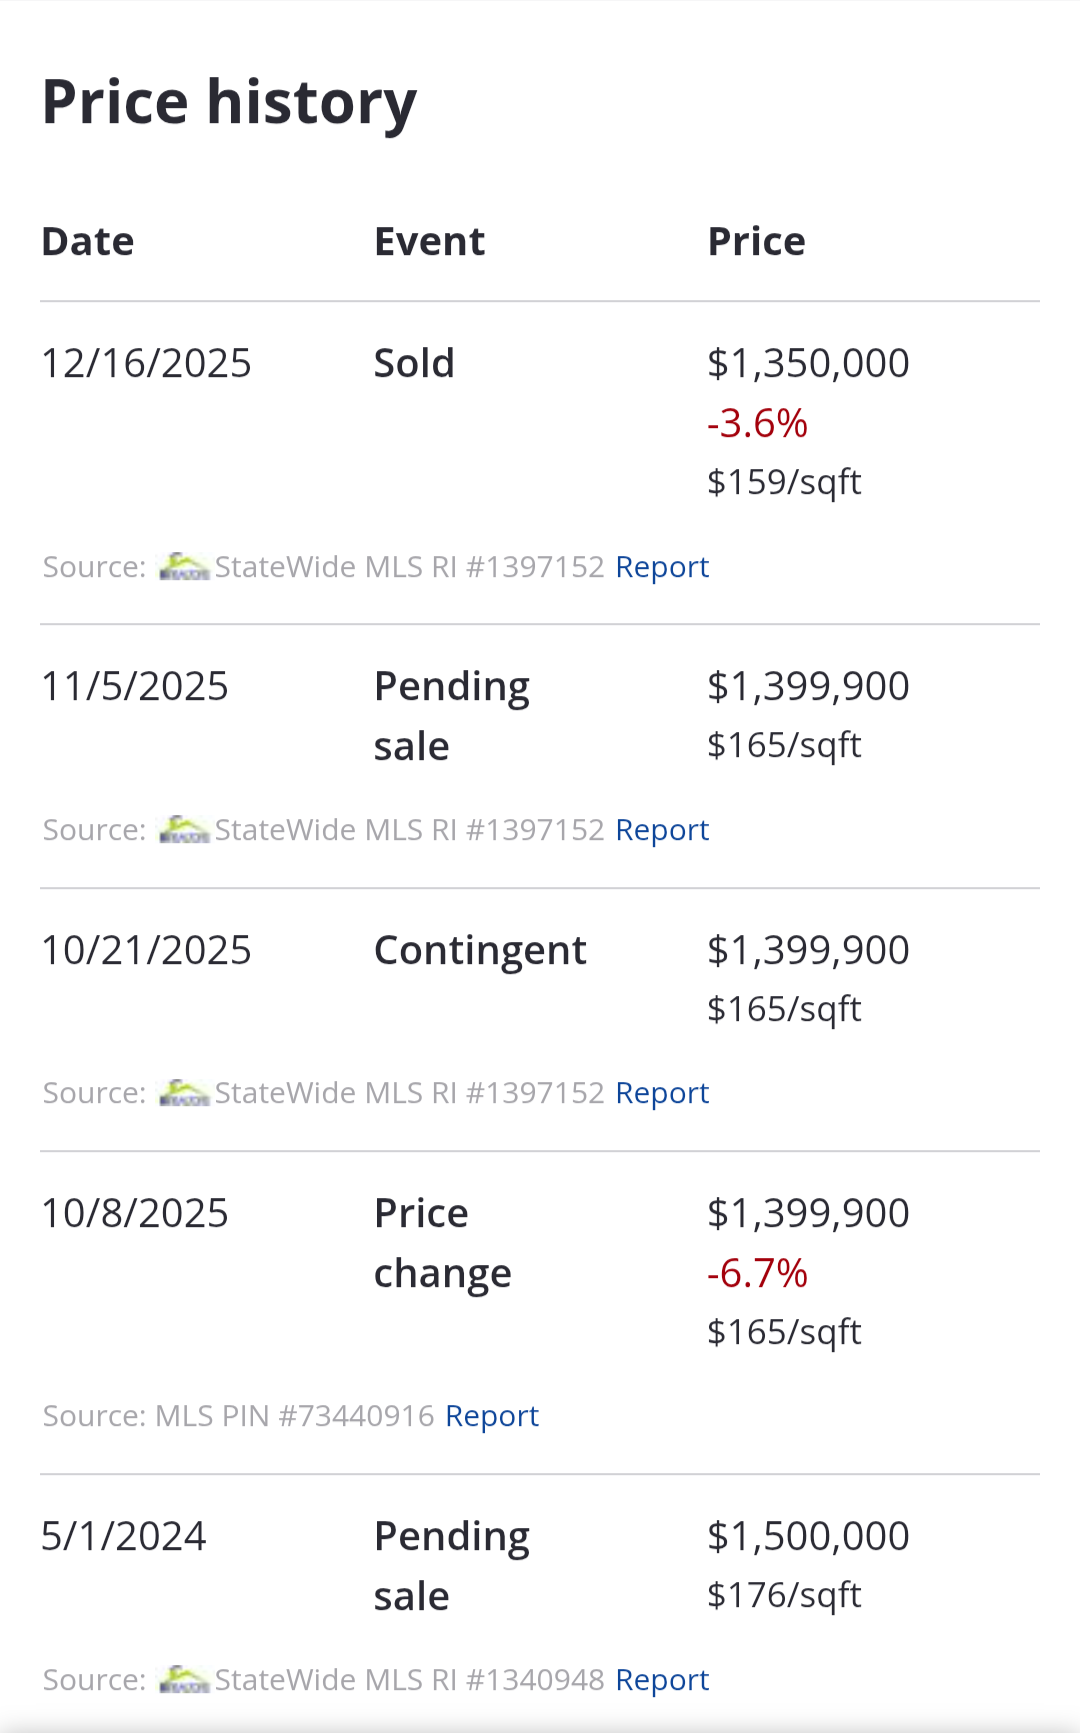Report the 5/1/2024 Pending sale entry
Image resolution: width=1080 pixels, height=1733 pixels.
coord(661,1680)
